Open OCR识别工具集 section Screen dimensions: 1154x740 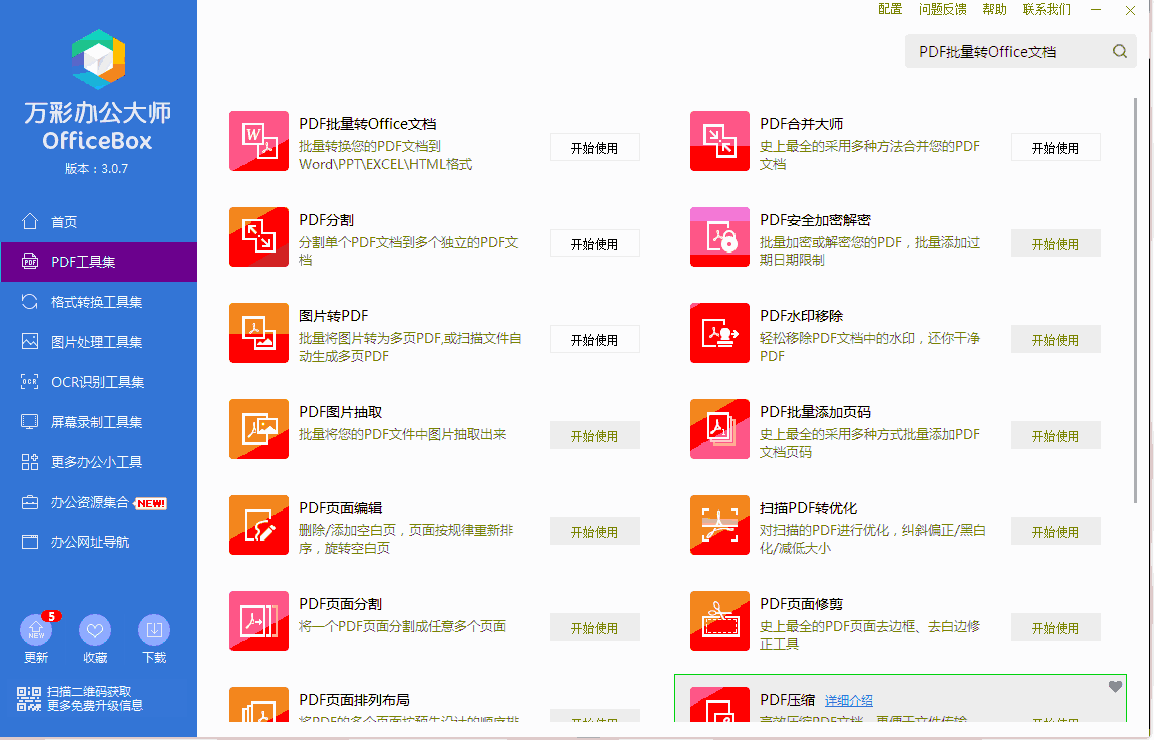point(99,381)
